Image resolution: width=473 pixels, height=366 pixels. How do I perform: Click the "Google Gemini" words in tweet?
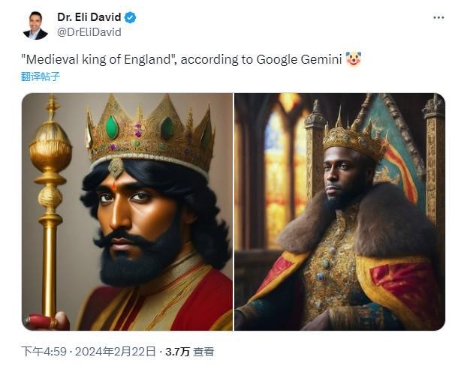pos(299,60)
